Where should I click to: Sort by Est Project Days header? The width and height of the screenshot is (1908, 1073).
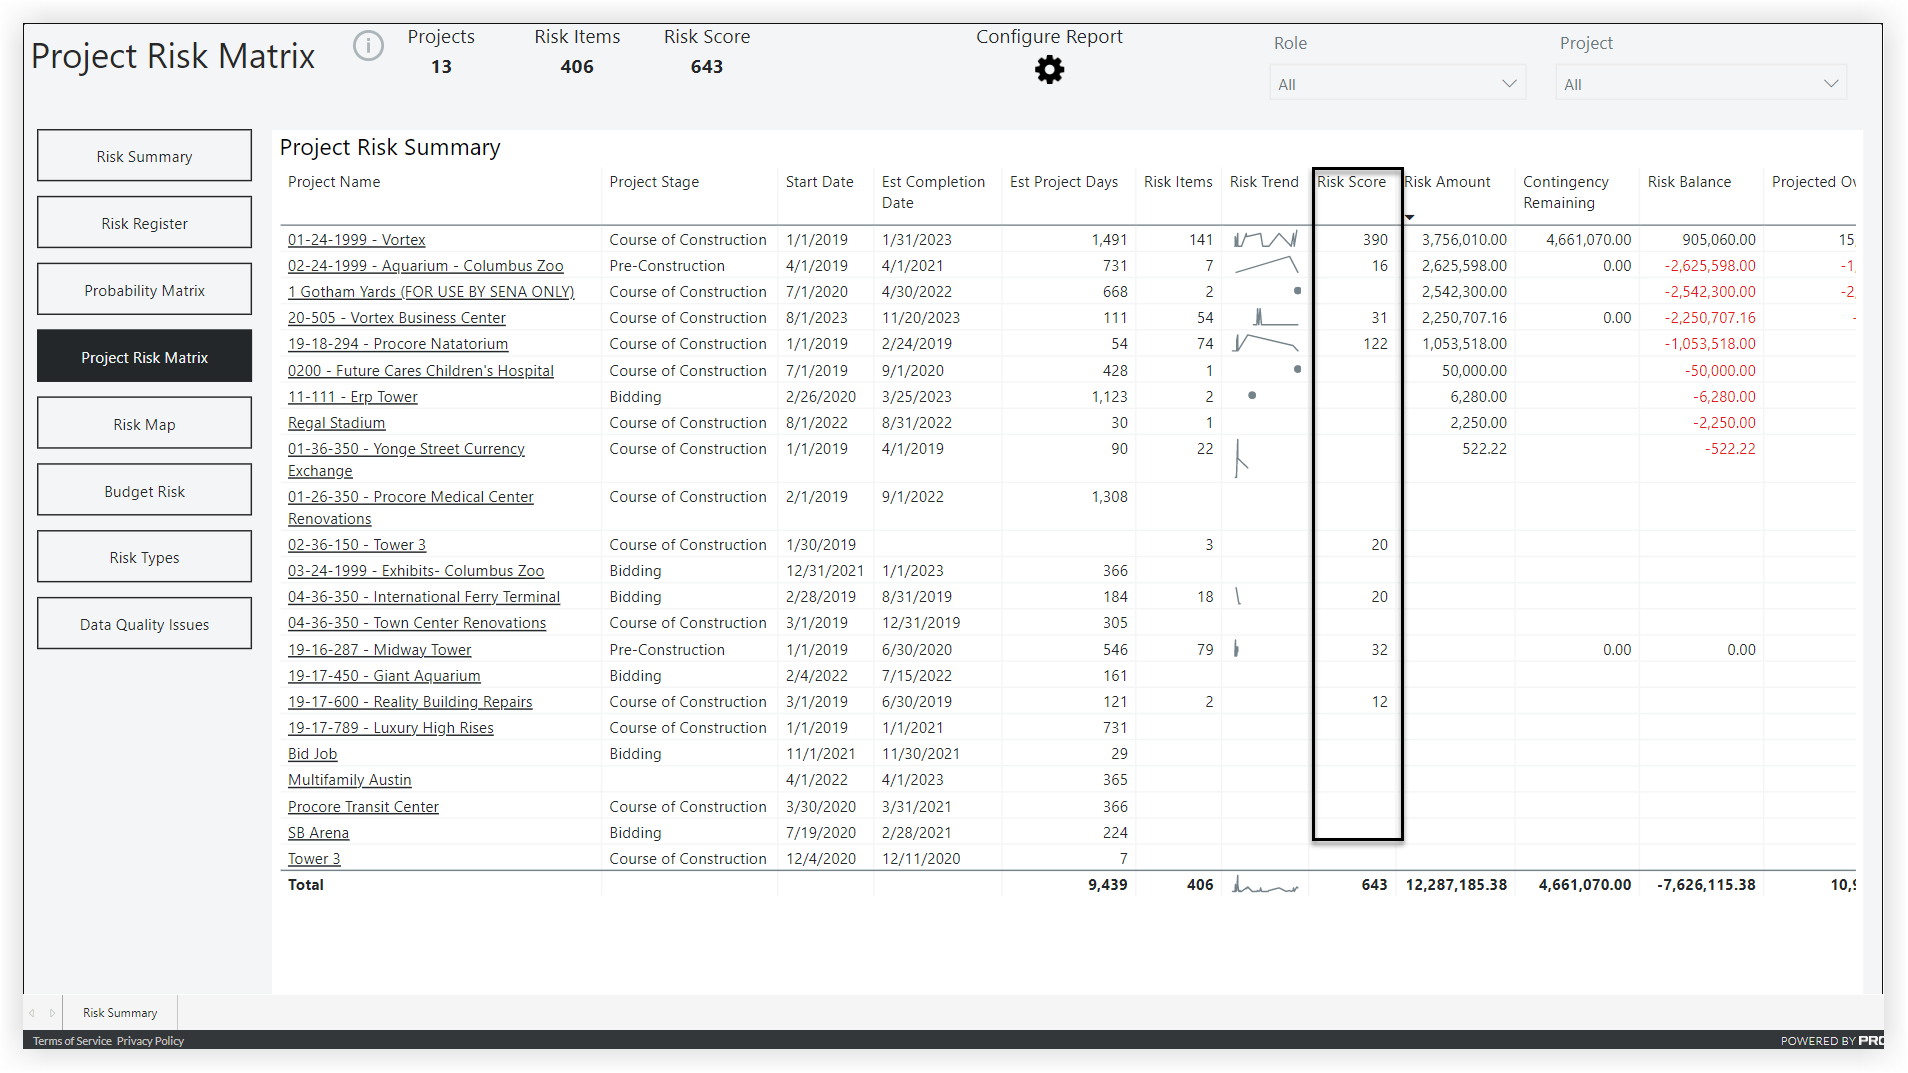(1064, 182)
